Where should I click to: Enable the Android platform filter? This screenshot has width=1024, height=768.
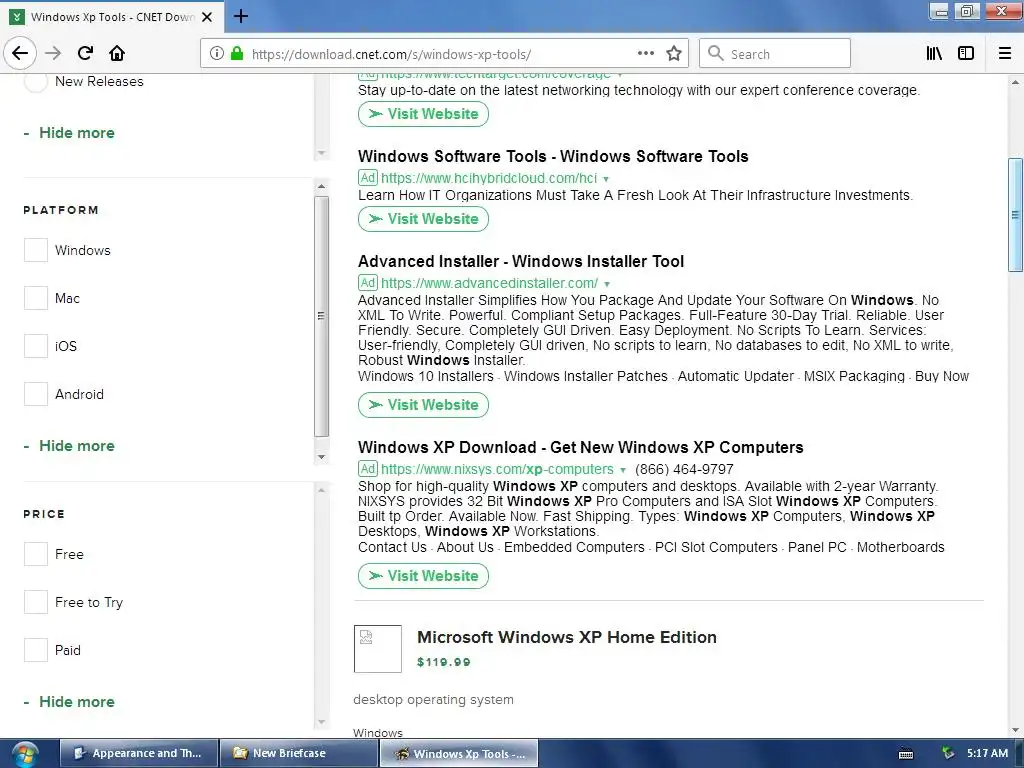pyautogui.click(x=36, y=394)
